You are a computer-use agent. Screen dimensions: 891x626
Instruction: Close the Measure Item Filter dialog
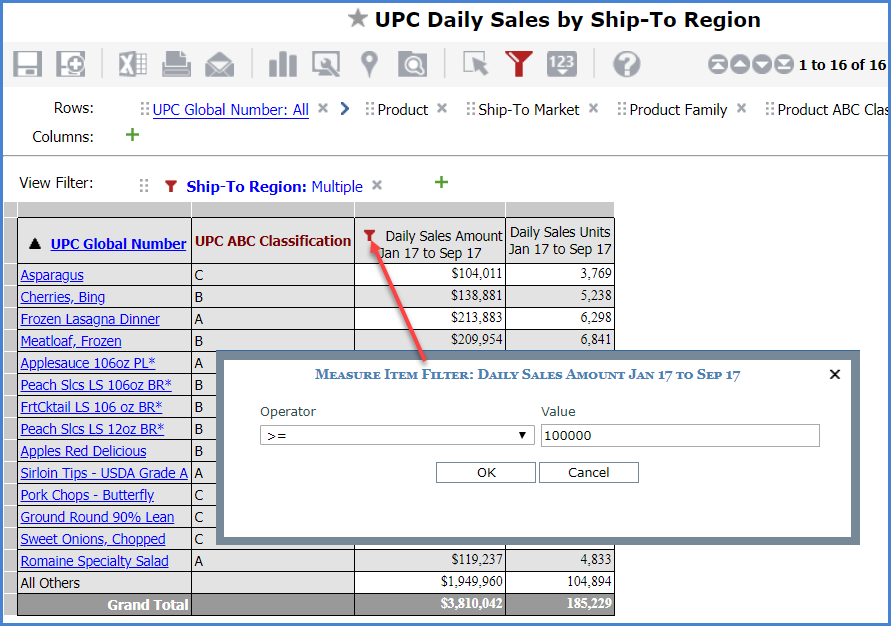(x=835, y=374)
